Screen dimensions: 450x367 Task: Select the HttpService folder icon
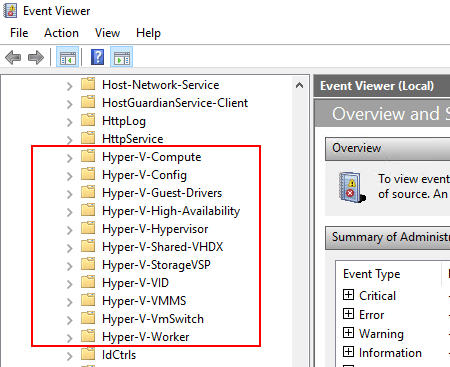point(88,138)
